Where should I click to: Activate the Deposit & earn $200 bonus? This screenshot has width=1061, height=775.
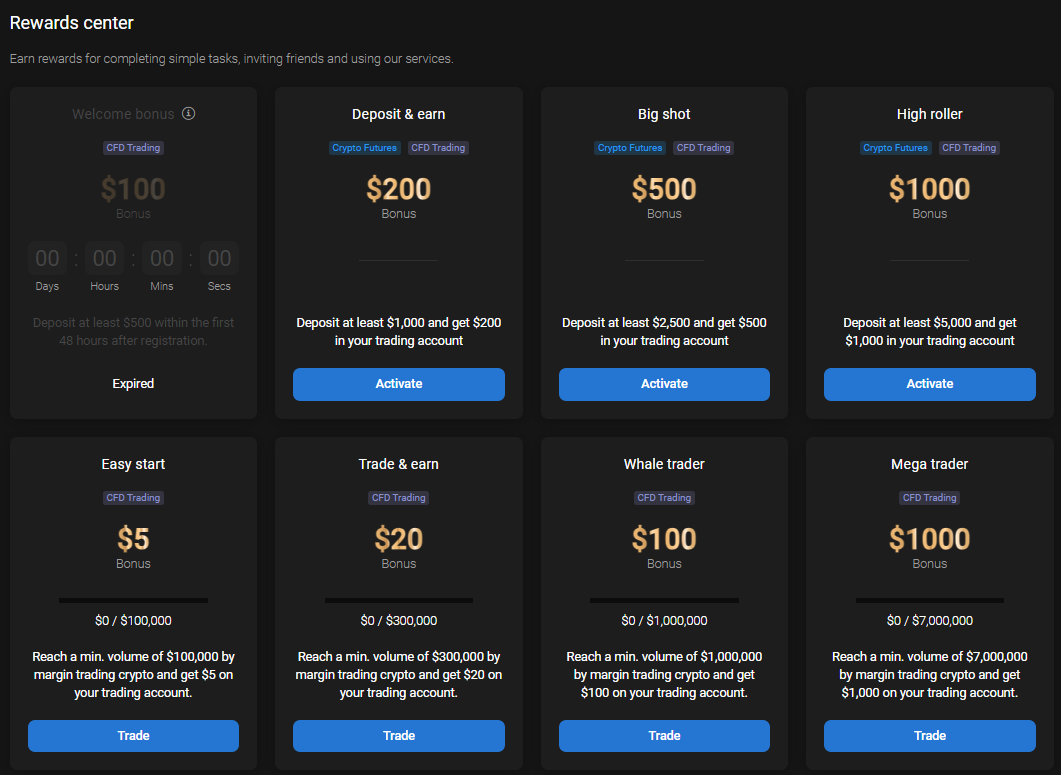point(398,384)
